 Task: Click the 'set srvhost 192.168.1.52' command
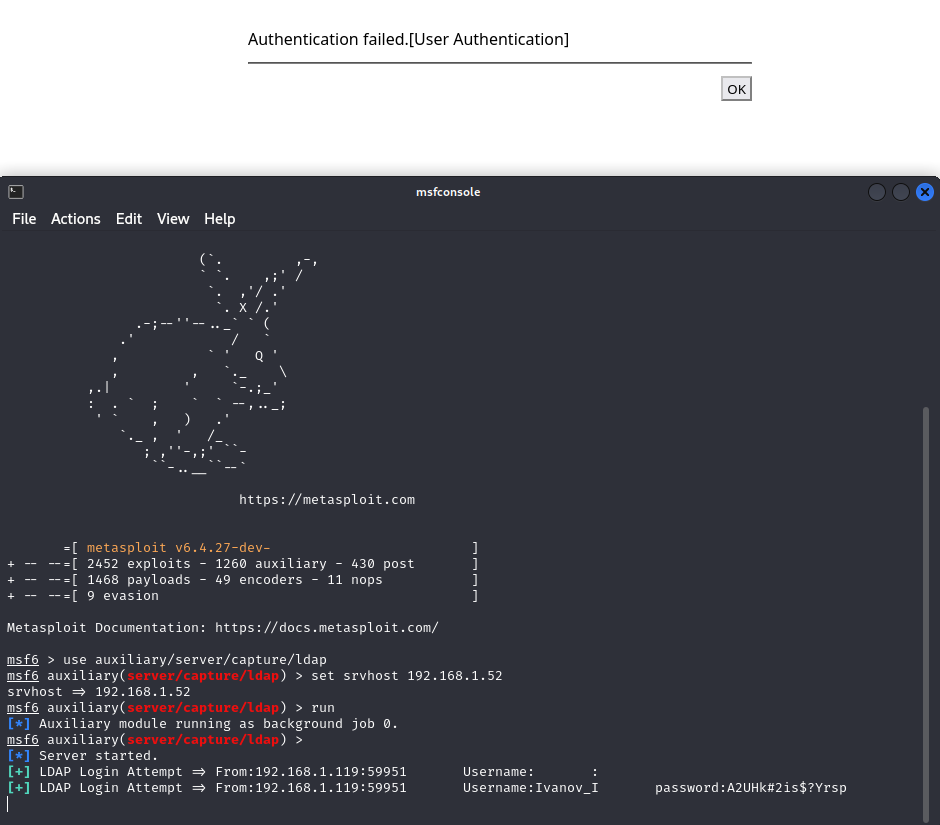click(406, 676)
